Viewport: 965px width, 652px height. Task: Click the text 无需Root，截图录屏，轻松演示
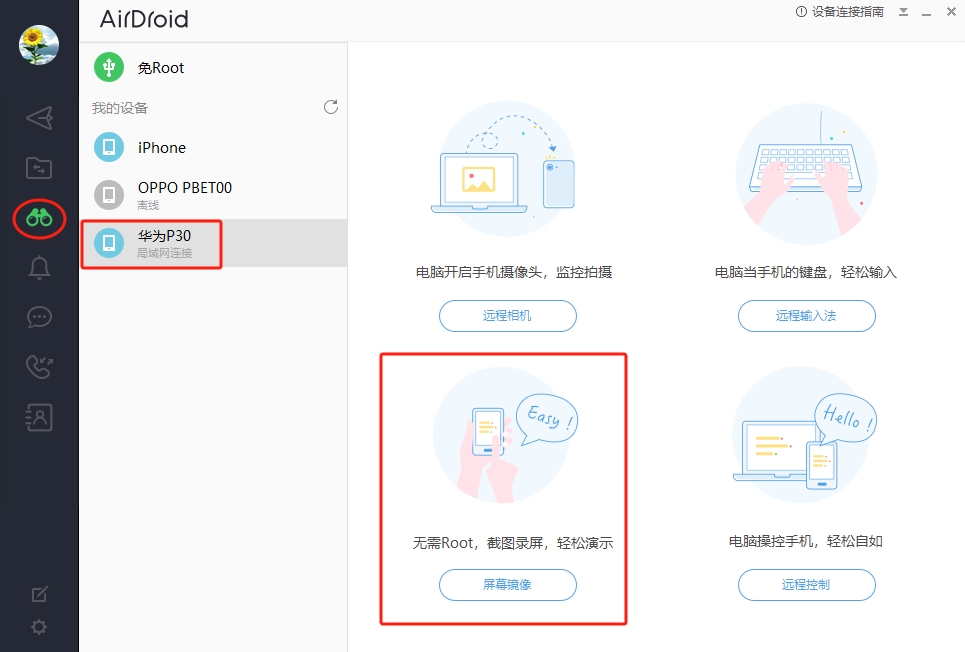(513, 543)
